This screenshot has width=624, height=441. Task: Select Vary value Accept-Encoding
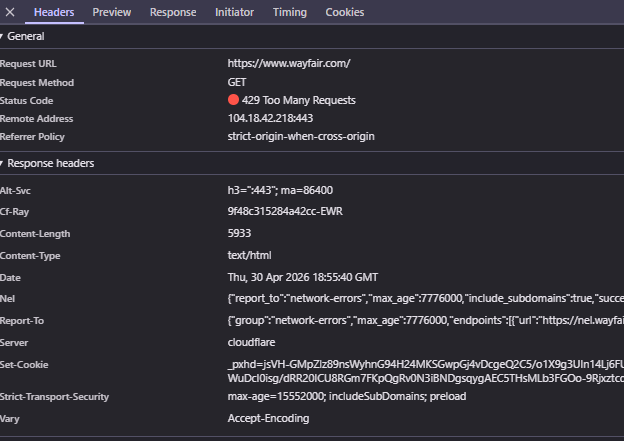point(268,418)
